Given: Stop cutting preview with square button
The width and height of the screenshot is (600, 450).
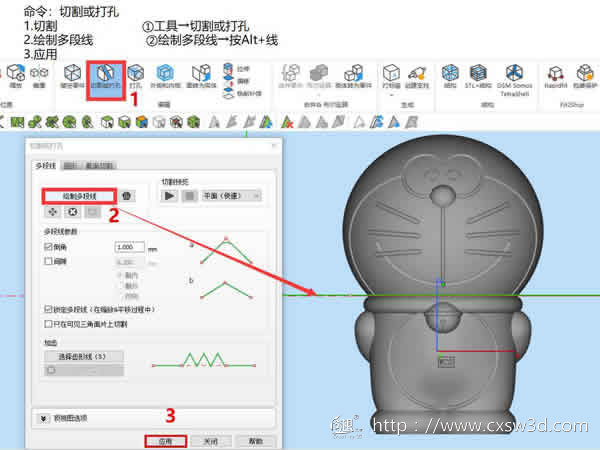Looking at the screenshot, I should click(189, 196).
